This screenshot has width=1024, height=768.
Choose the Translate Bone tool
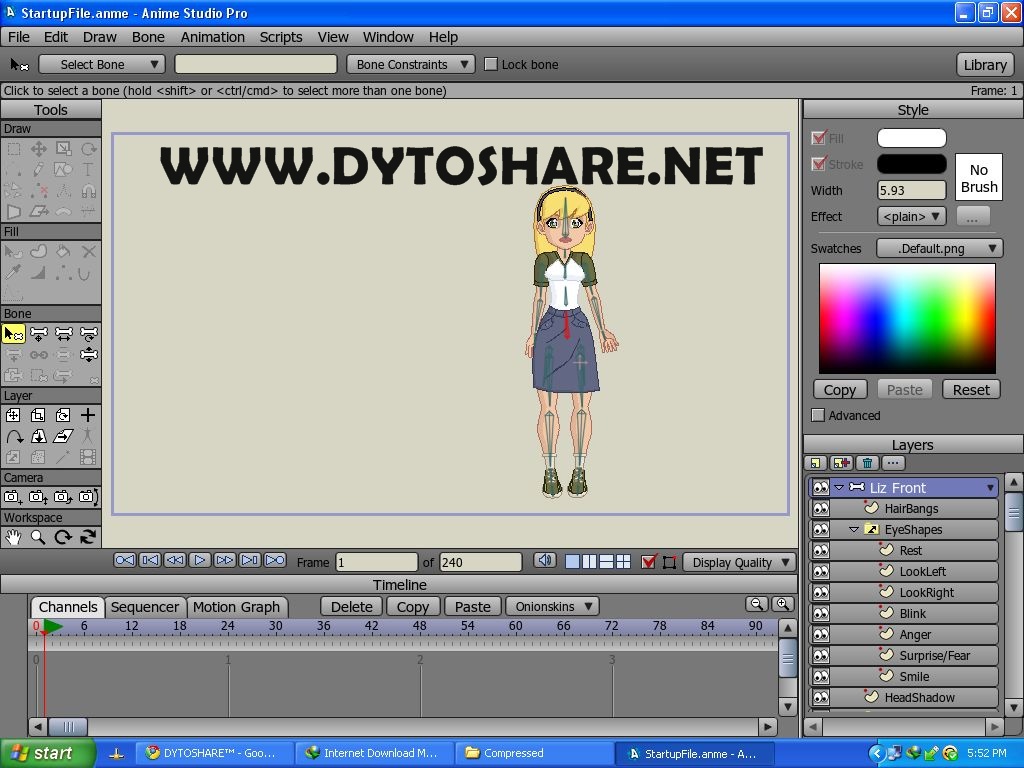pos(39,334)
